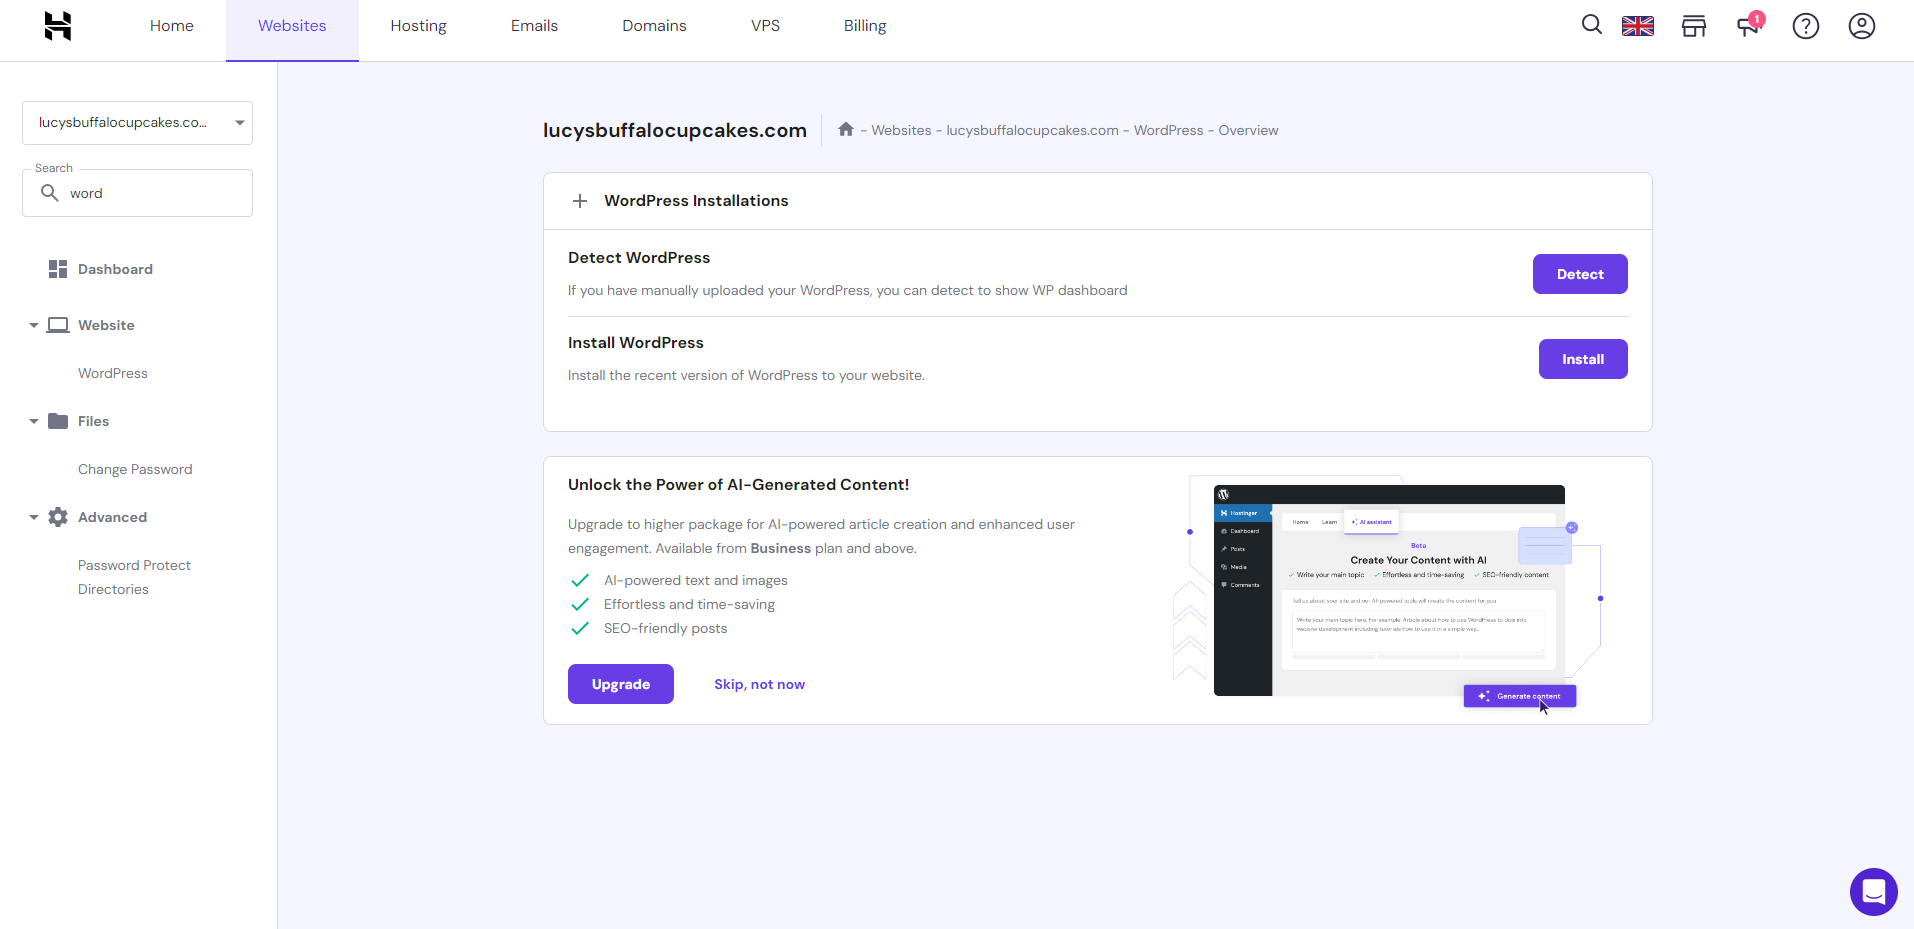Click the sidebar search field containing 'word'
The image size is (1914, 929).
pos(137,192)
